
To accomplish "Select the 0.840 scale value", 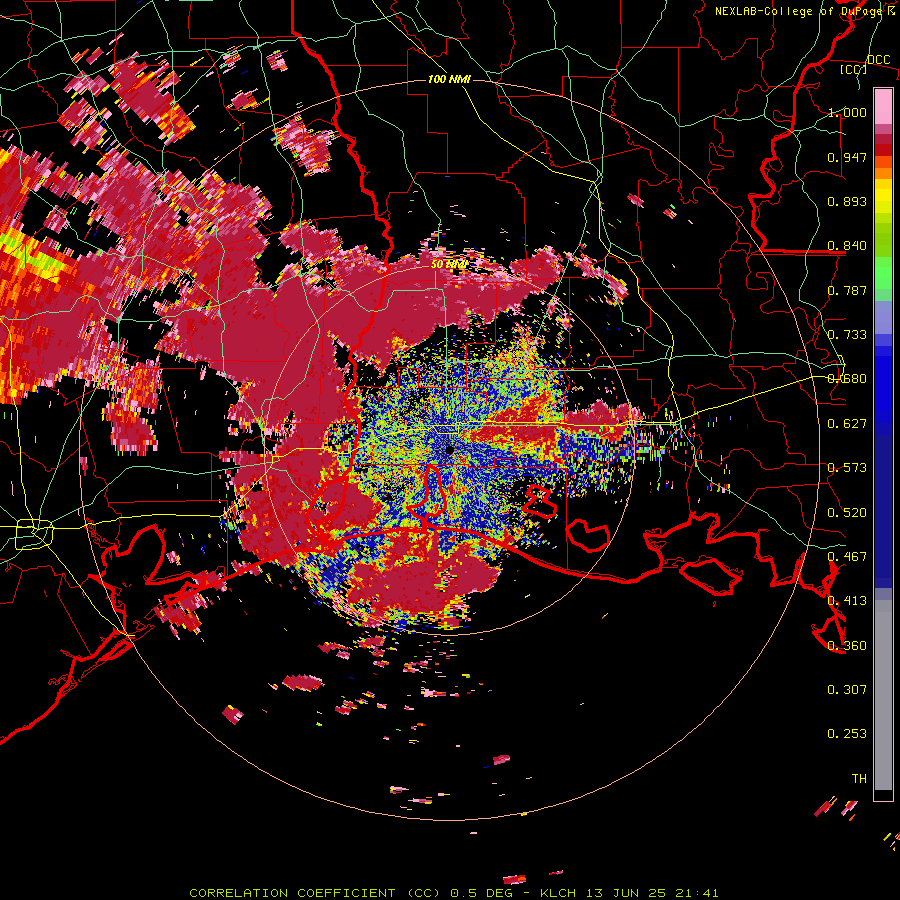I will [x=847, y=246].
